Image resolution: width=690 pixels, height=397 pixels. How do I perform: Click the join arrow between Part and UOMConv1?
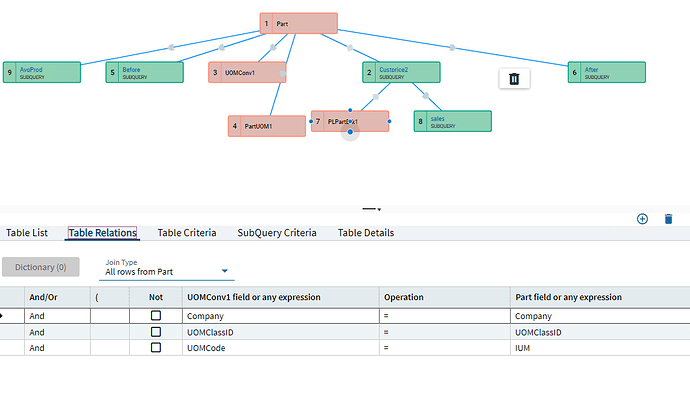pyautogui.click(x=273, y=48)
